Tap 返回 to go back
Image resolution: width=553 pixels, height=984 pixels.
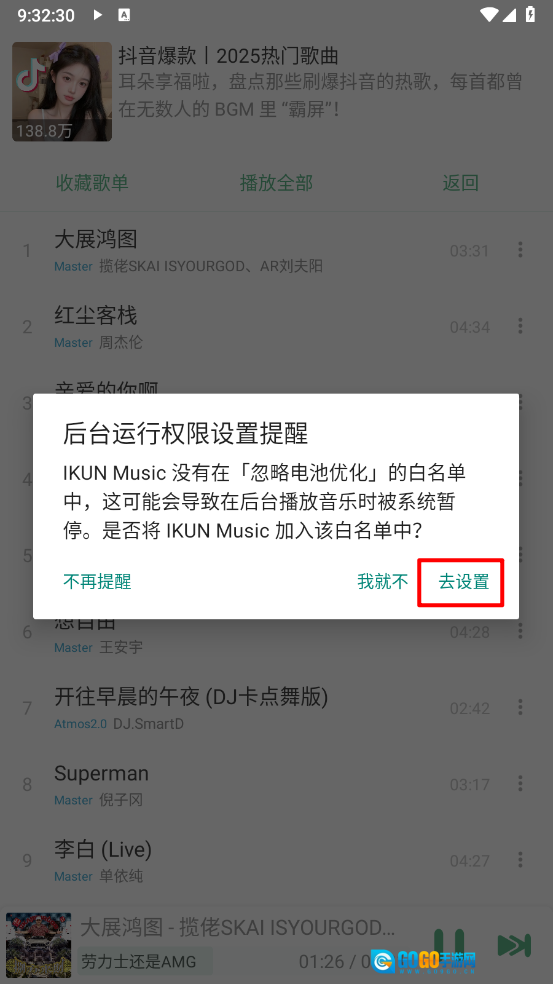click(461, 183)
